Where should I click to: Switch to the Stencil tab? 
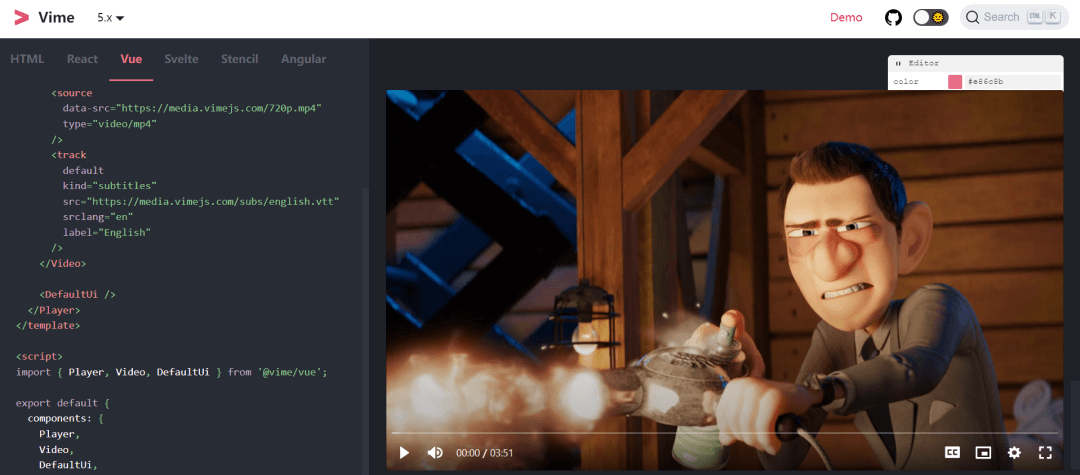pyautogui.click(x=239, y=59)
